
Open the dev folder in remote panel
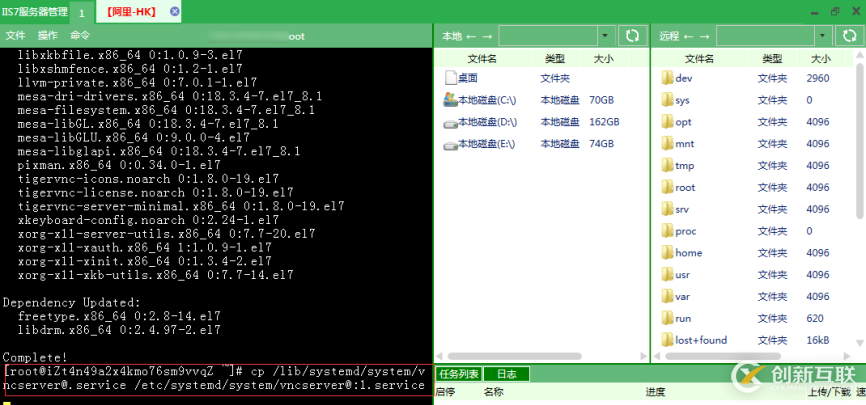tap(677, 78)
